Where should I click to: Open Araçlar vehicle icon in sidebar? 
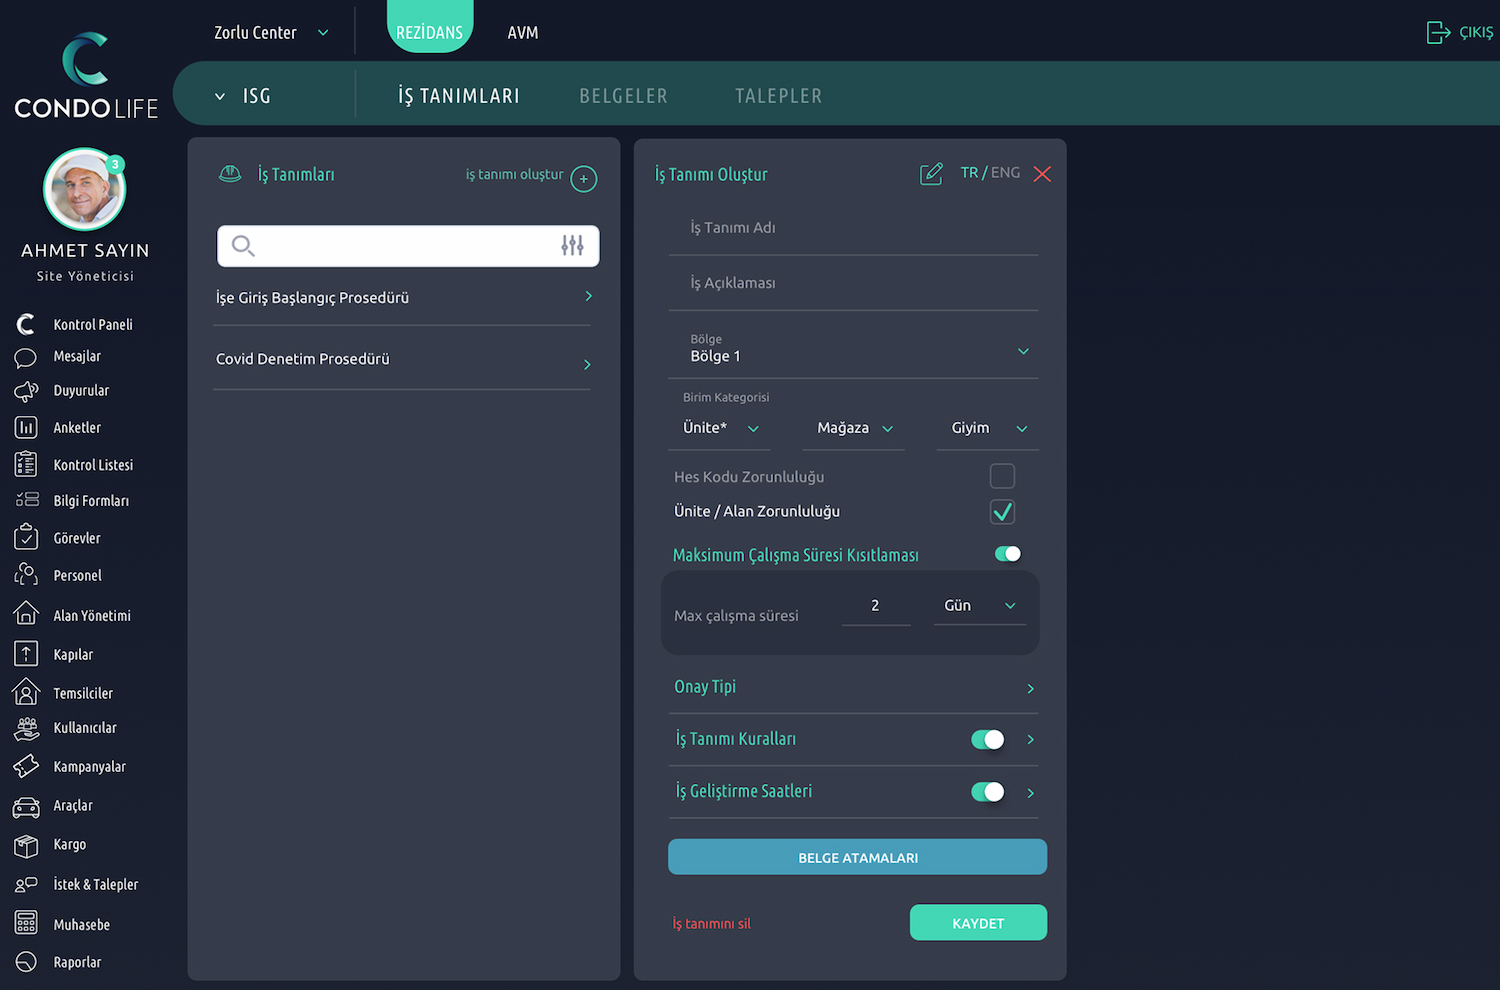tap(26, 807)
